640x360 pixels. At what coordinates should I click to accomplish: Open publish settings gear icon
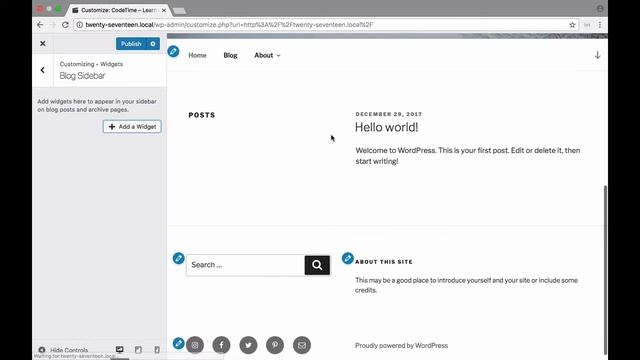click(153, 44)
